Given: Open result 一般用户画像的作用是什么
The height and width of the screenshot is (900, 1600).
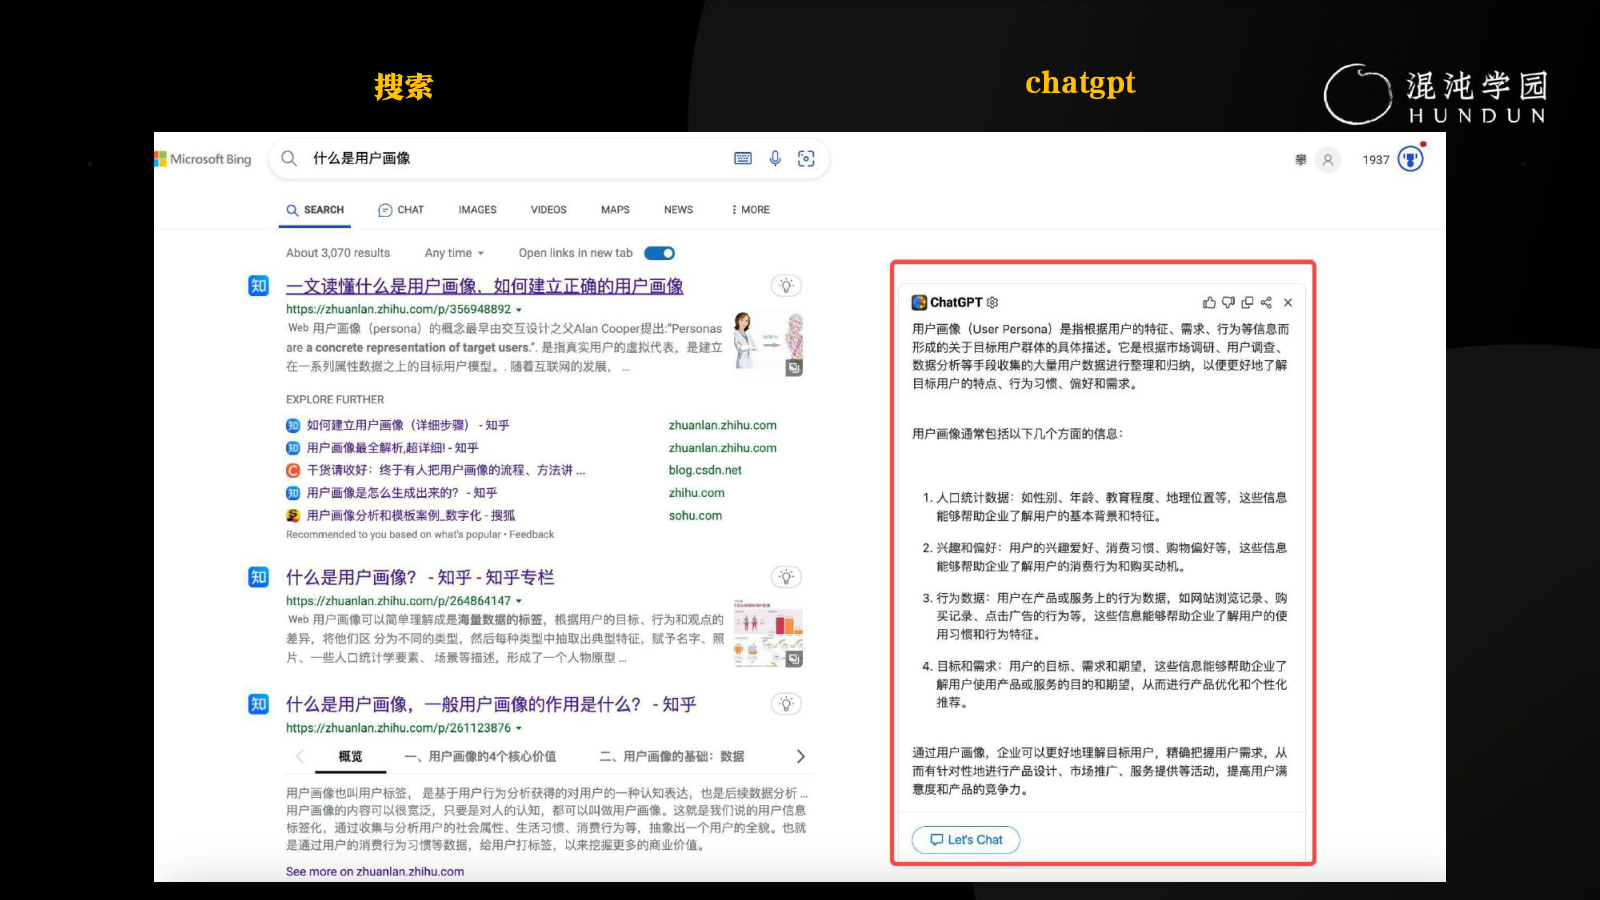Looking at the screenshot, I should (491, 704).
